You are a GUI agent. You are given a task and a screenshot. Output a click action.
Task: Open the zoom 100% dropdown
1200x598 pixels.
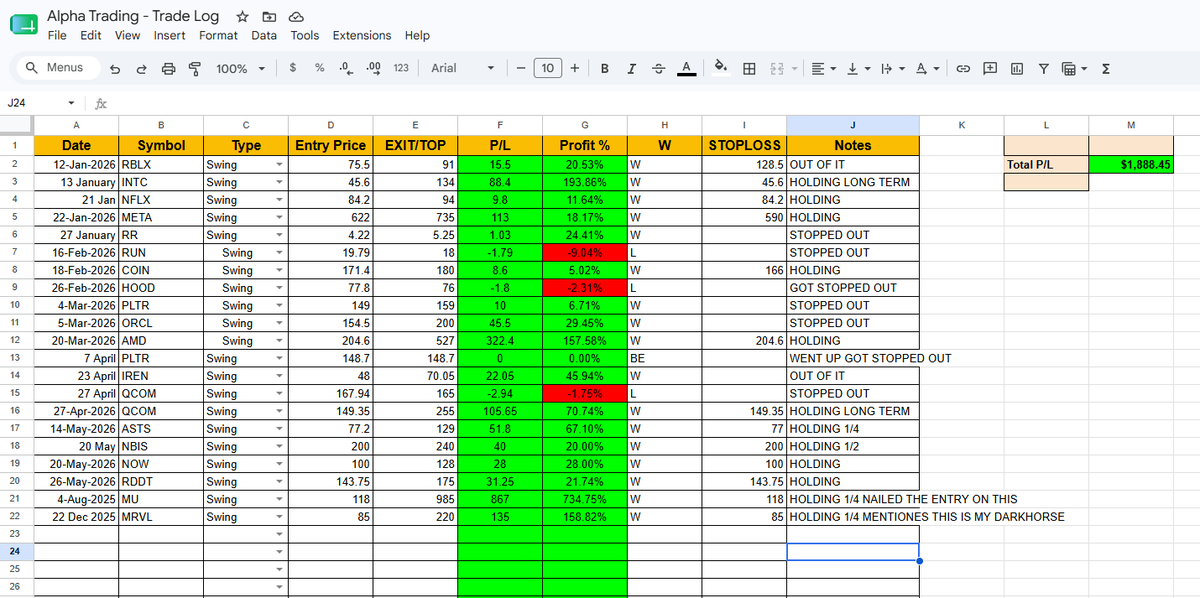tap(240, 68)
